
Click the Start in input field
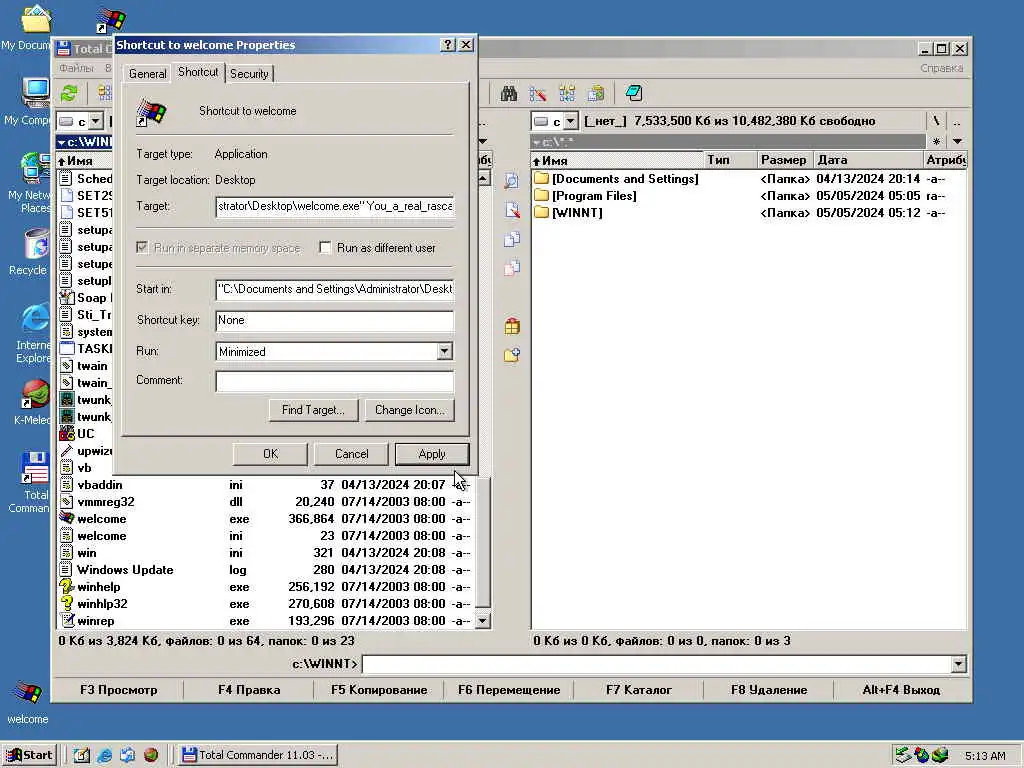pos(334,289)
